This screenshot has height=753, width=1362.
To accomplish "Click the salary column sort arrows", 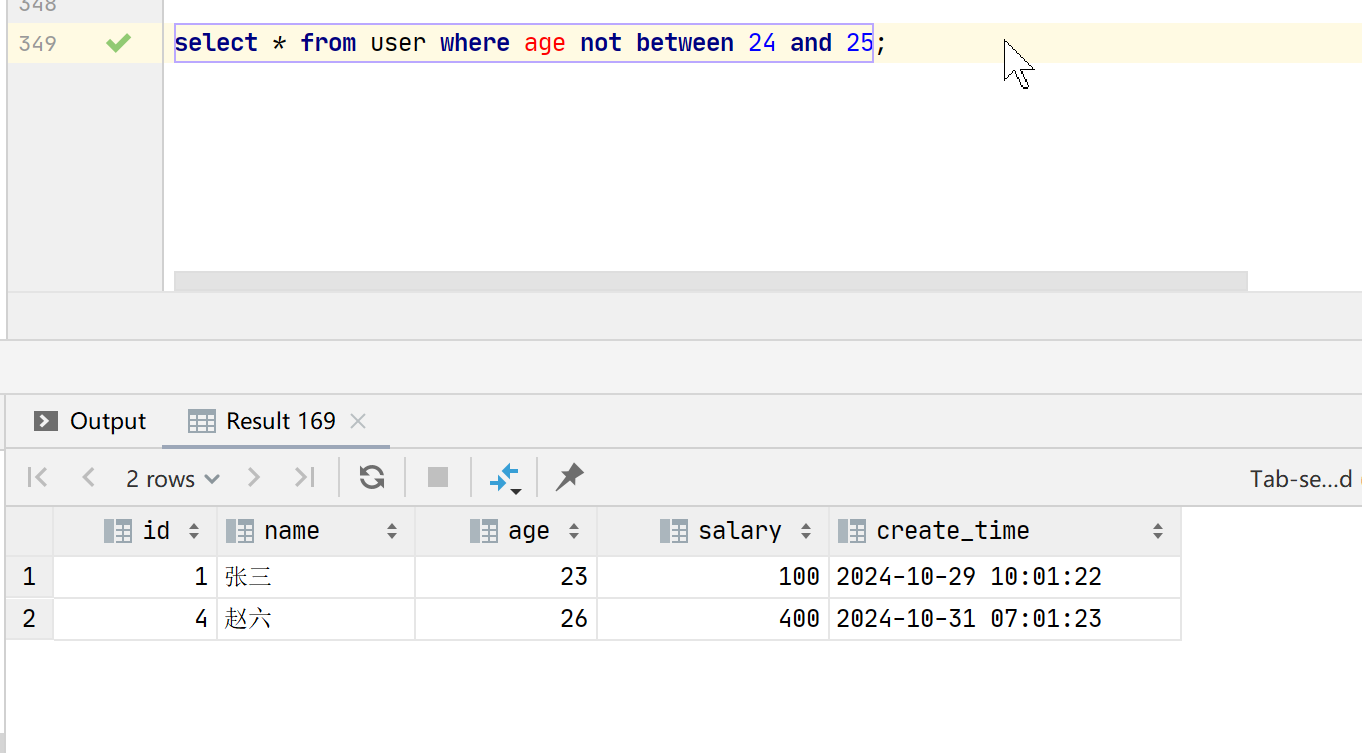I will (806, 531).
